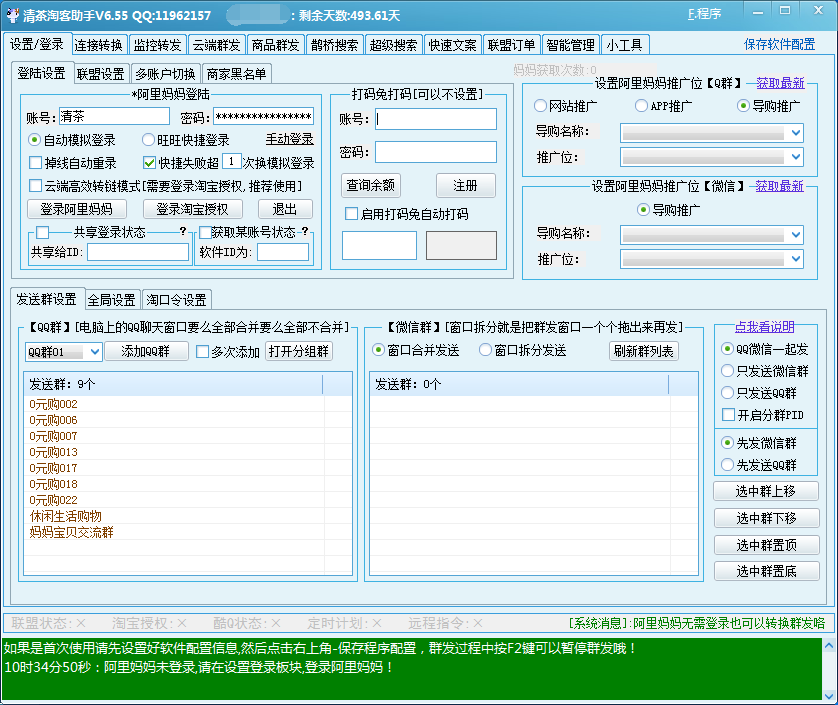
Task: Select group 0元购002 in the list
Action: tap(53, 404)
